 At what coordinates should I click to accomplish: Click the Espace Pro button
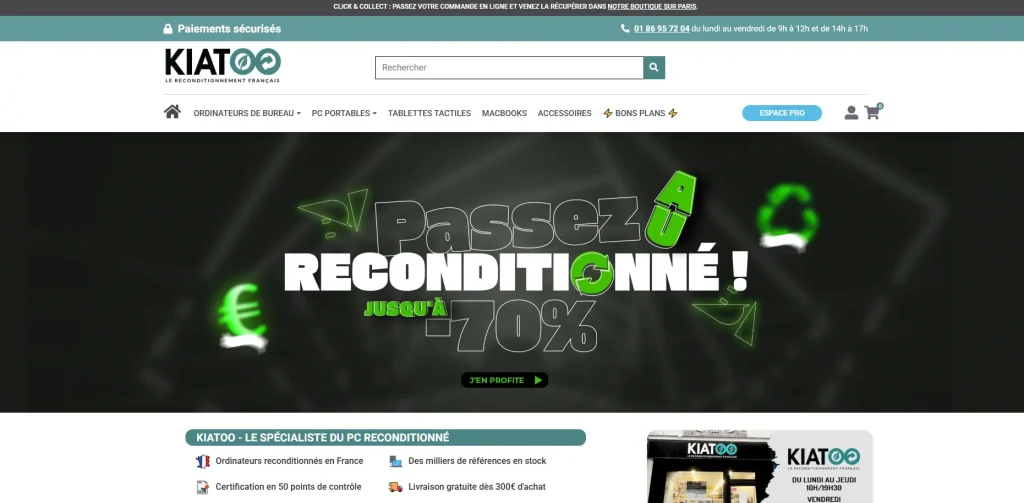[782, 113]
